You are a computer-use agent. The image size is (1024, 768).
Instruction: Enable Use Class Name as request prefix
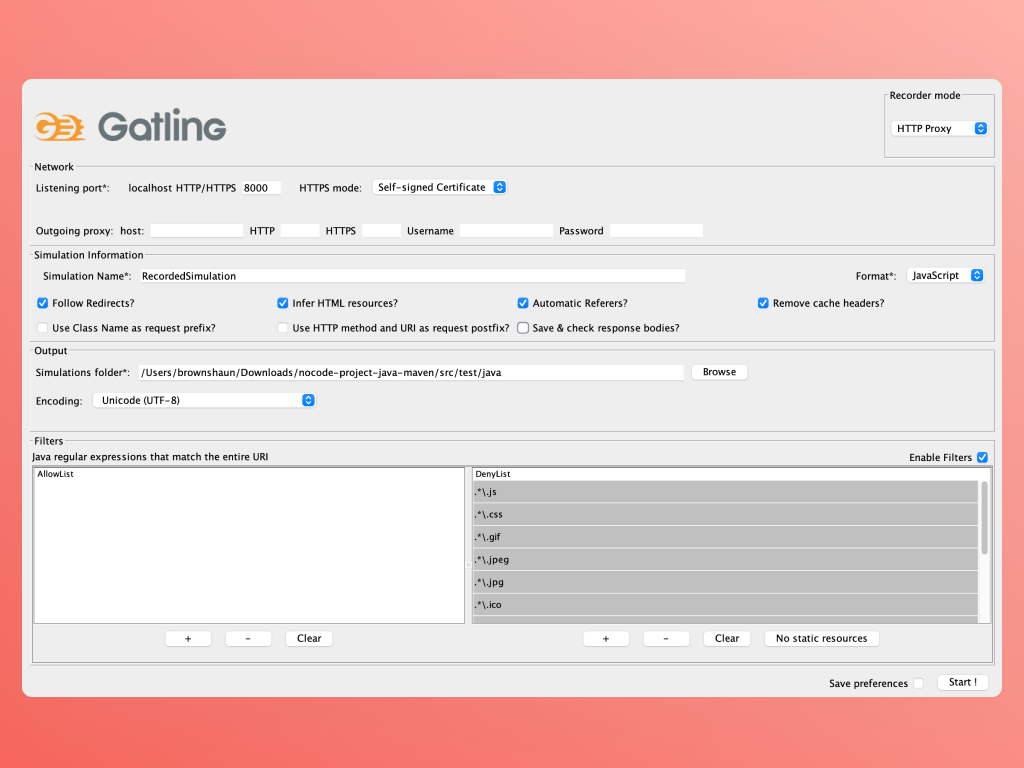tap(42, 328)
